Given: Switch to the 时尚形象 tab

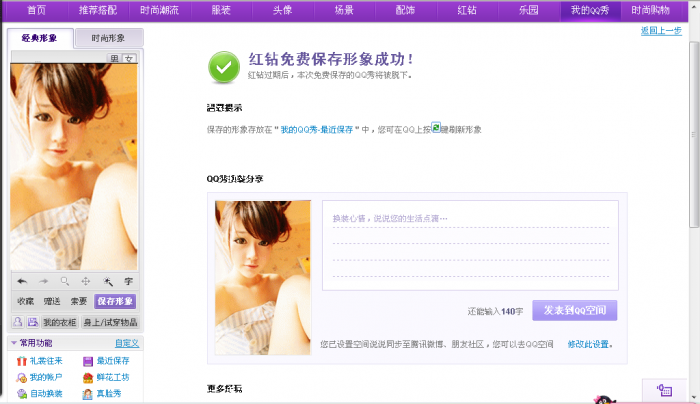Looking at the screenshot, I should [108, 38].
